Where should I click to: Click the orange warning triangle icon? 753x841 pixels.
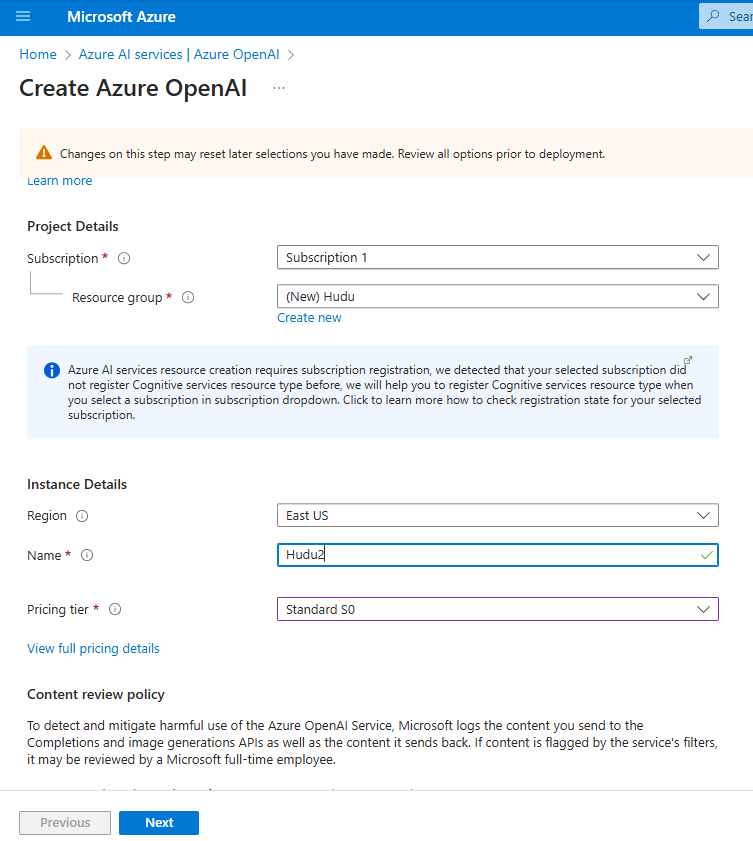pyautogui.click(x=44, y=153)
